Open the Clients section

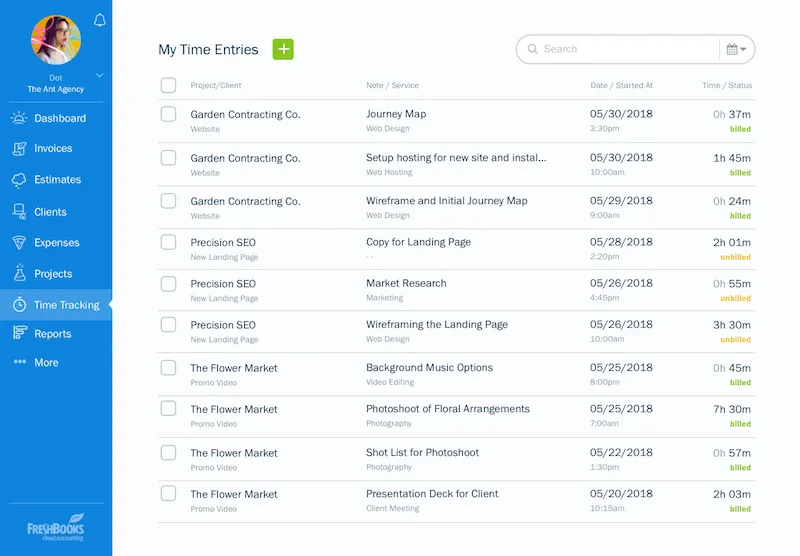tap(50, 212)
